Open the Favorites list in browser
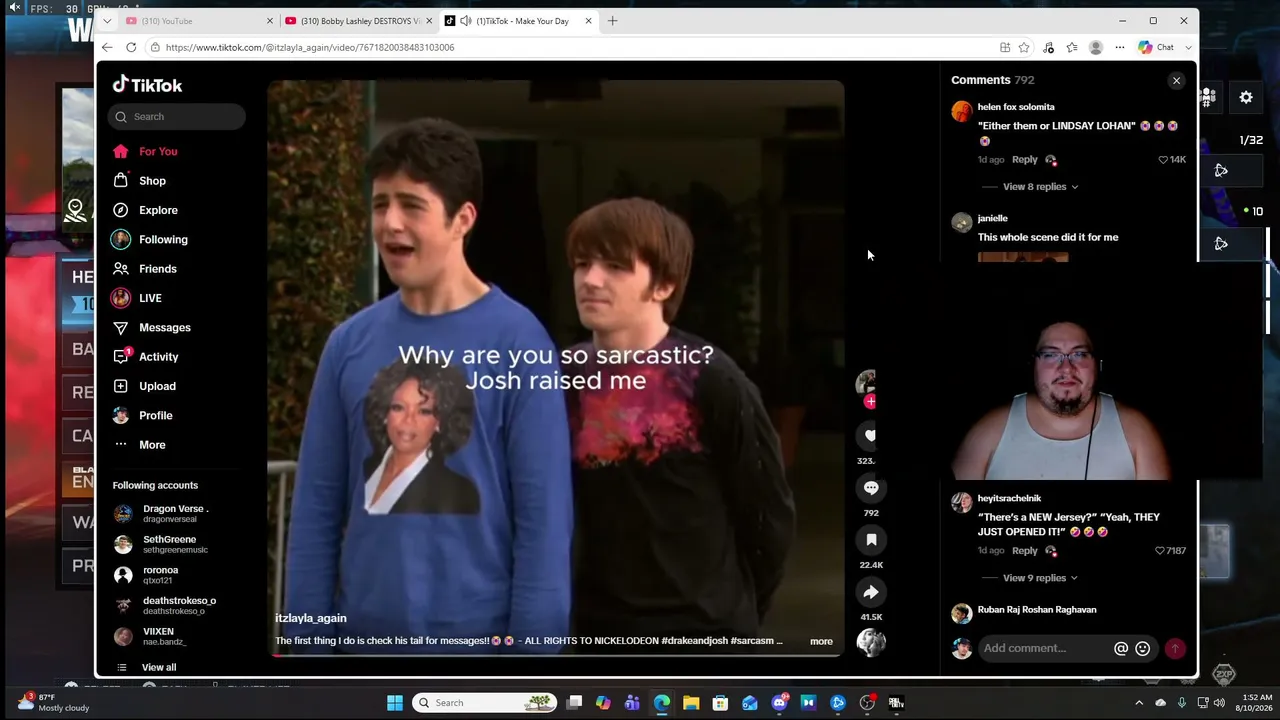This screenshot has height=720, width=1280. pos(1072,47)
